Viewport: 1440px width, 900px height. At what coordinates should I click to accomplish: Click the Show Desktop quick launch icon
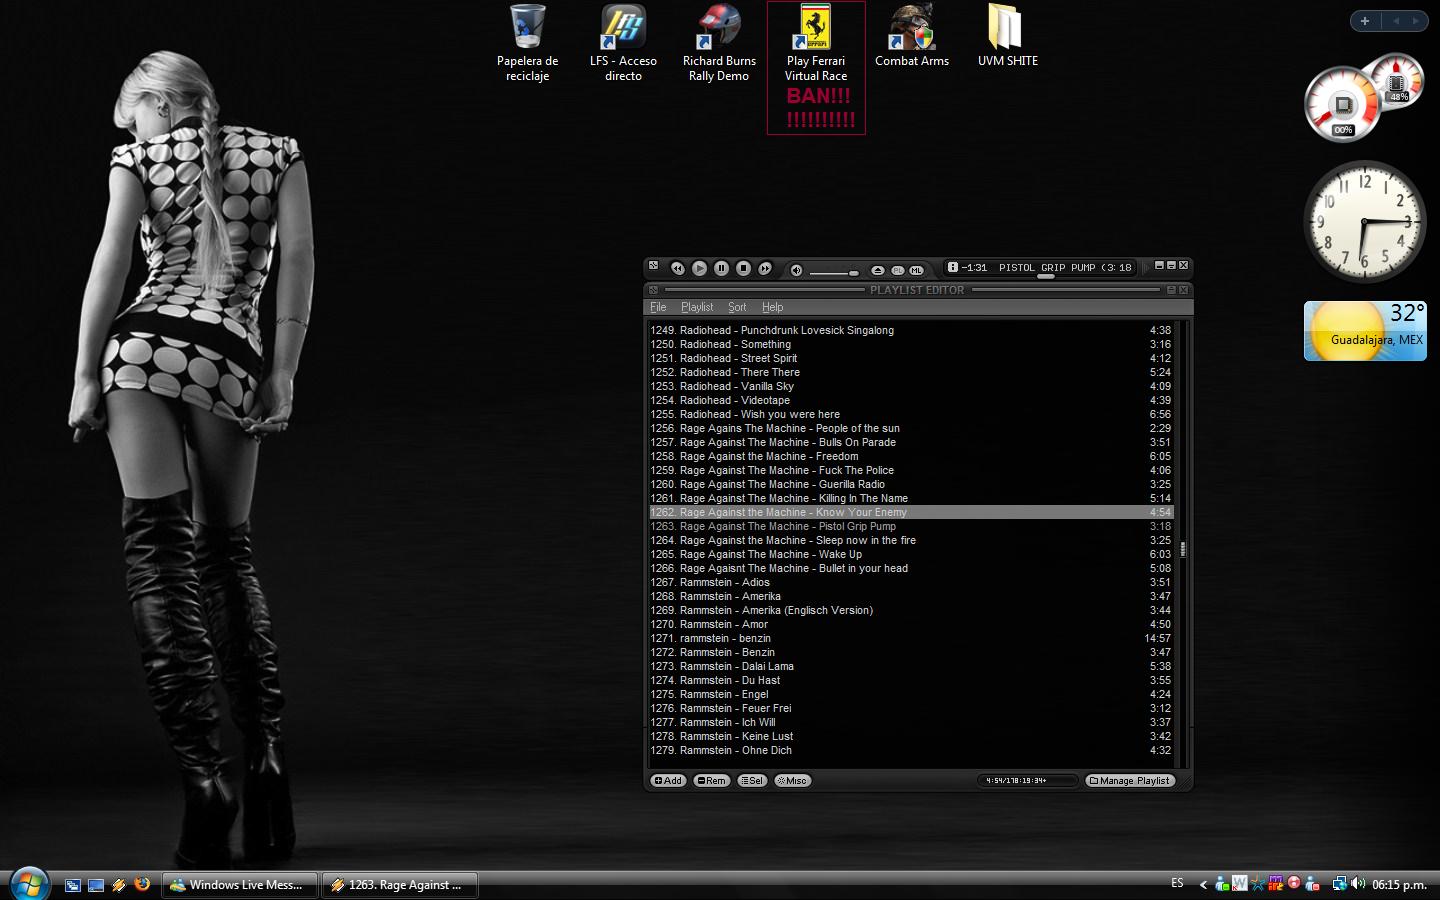tap(96, 885)
